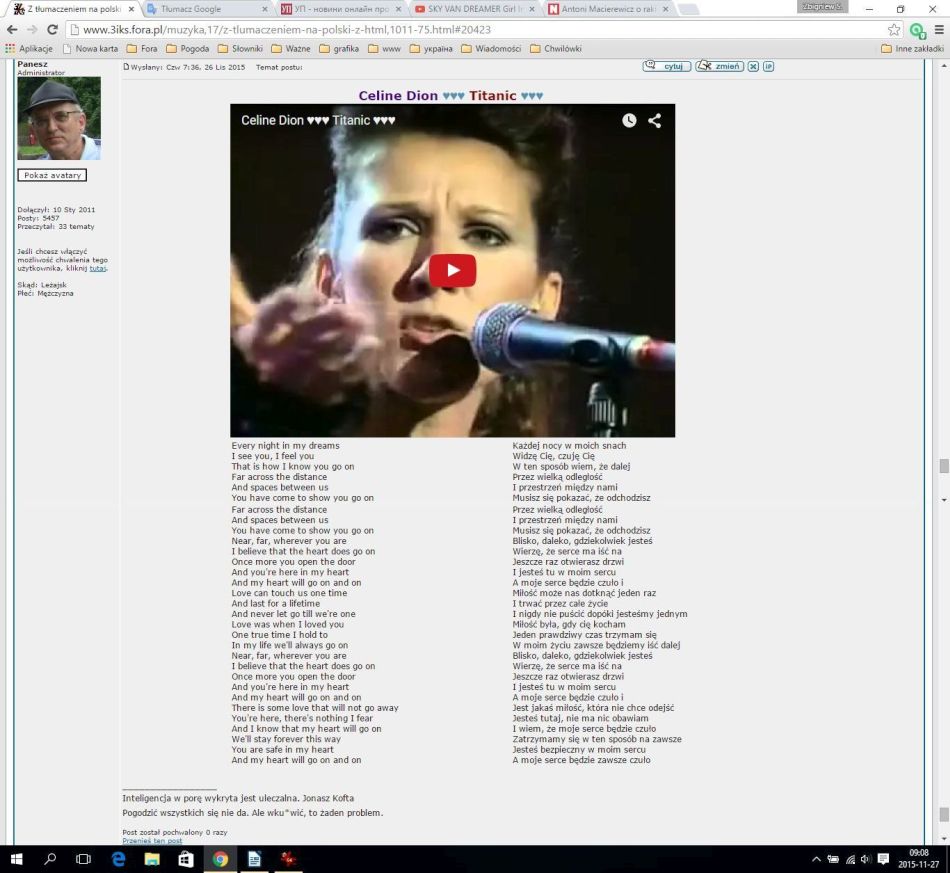This screenshot has width=950, height=873.
Task: Open the Chwilówki bookmarks folder
Action: click(556, 48)
